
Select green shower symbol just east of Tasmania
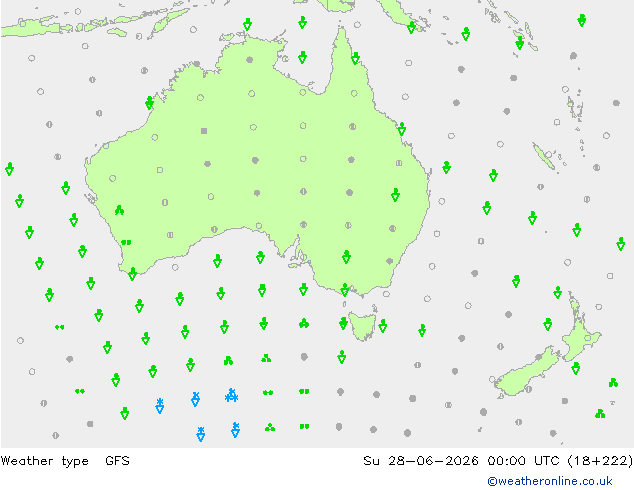383,325
